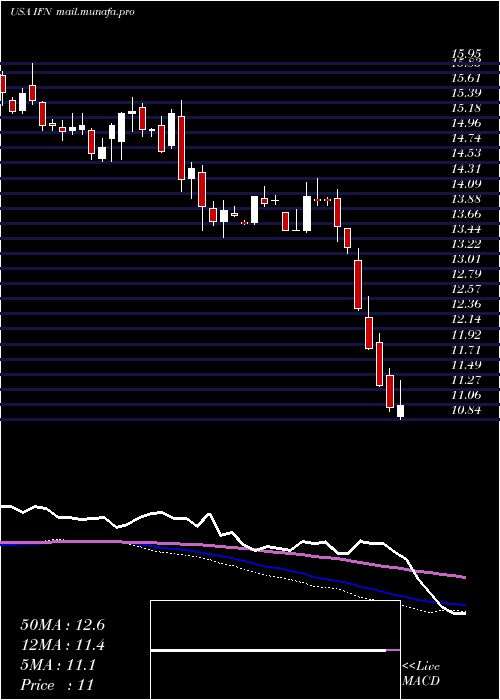Viewport: 500px width, 700px height.
Task: Select the 13.88 price axis label
Action: (466, 199)
